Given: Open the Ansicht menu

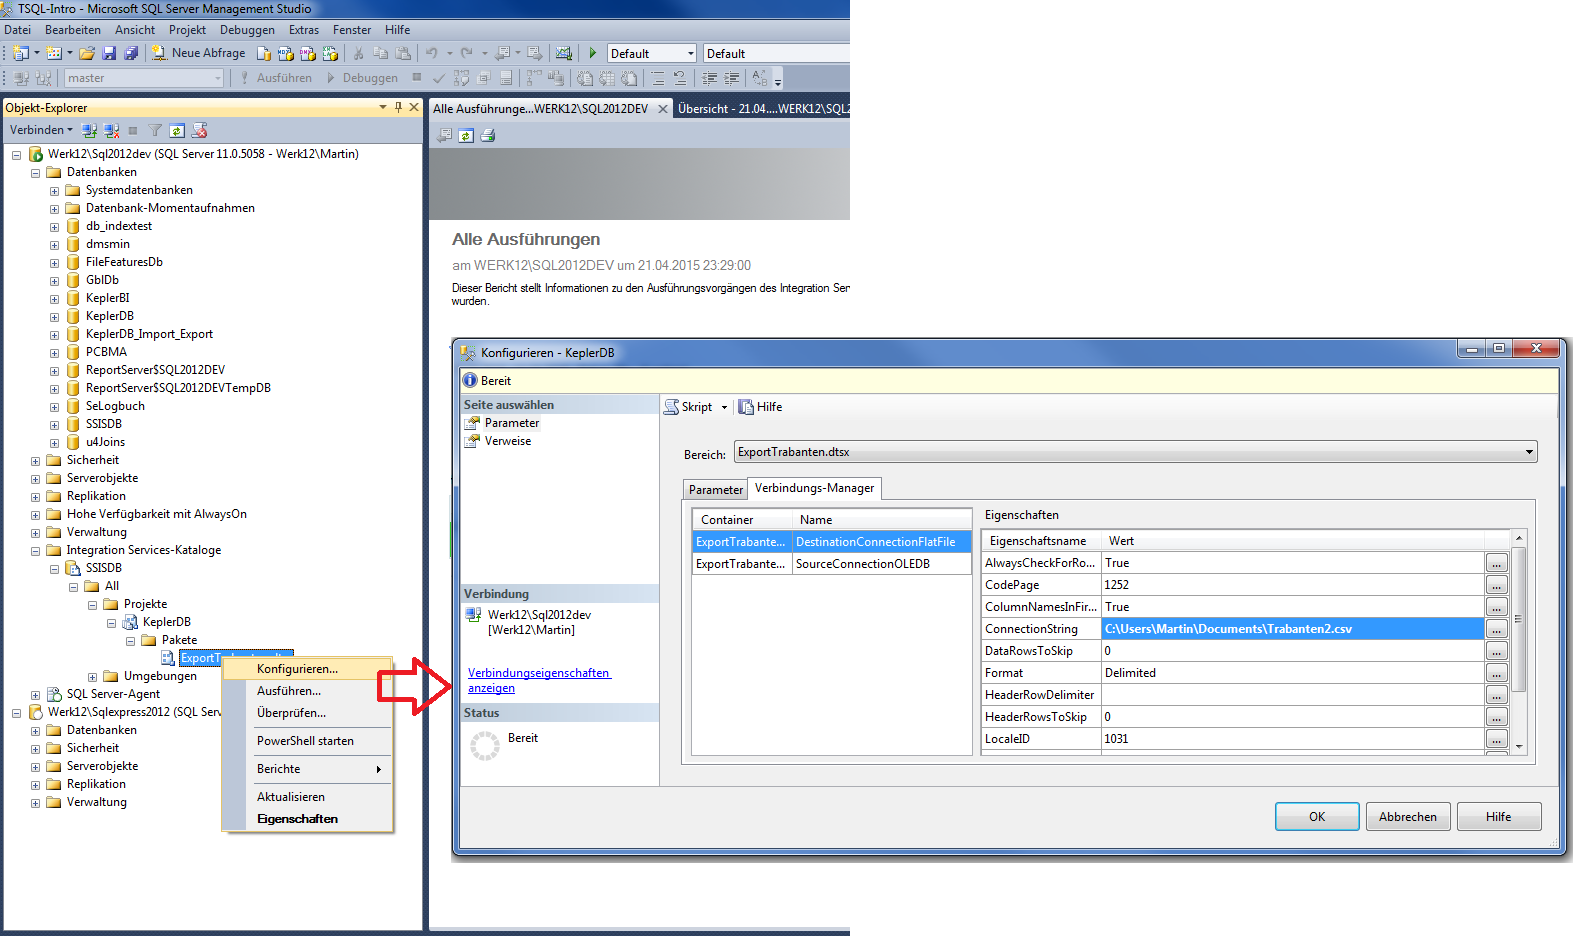Looking at the screenshot, I should click(x=135, y=30).
